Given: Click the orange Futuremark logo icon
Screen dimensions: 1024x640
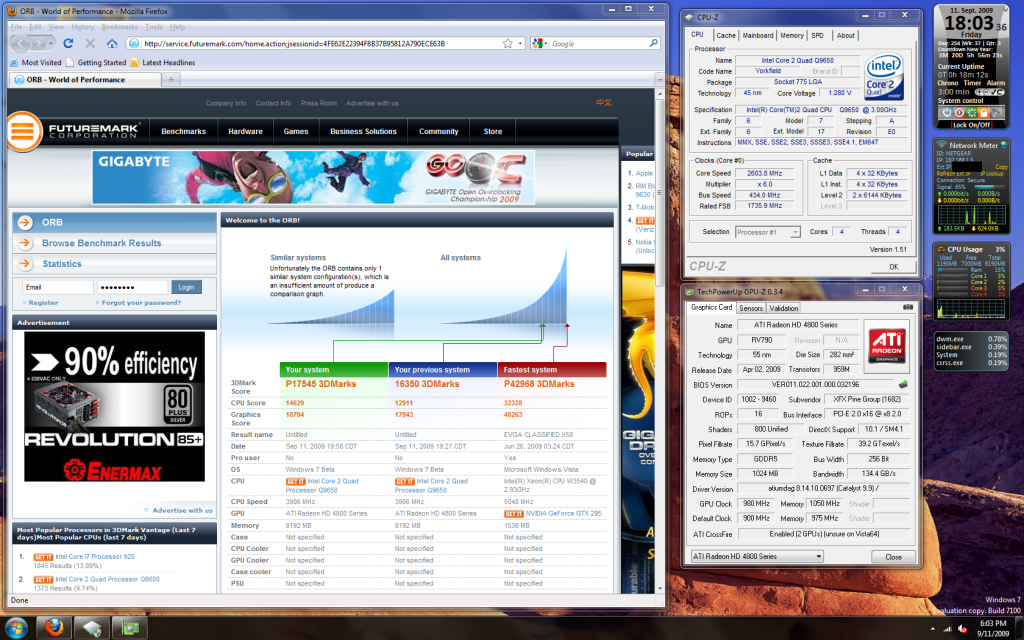Looking at the screenshot, I should pyautogui.click(x=24, y=131).
